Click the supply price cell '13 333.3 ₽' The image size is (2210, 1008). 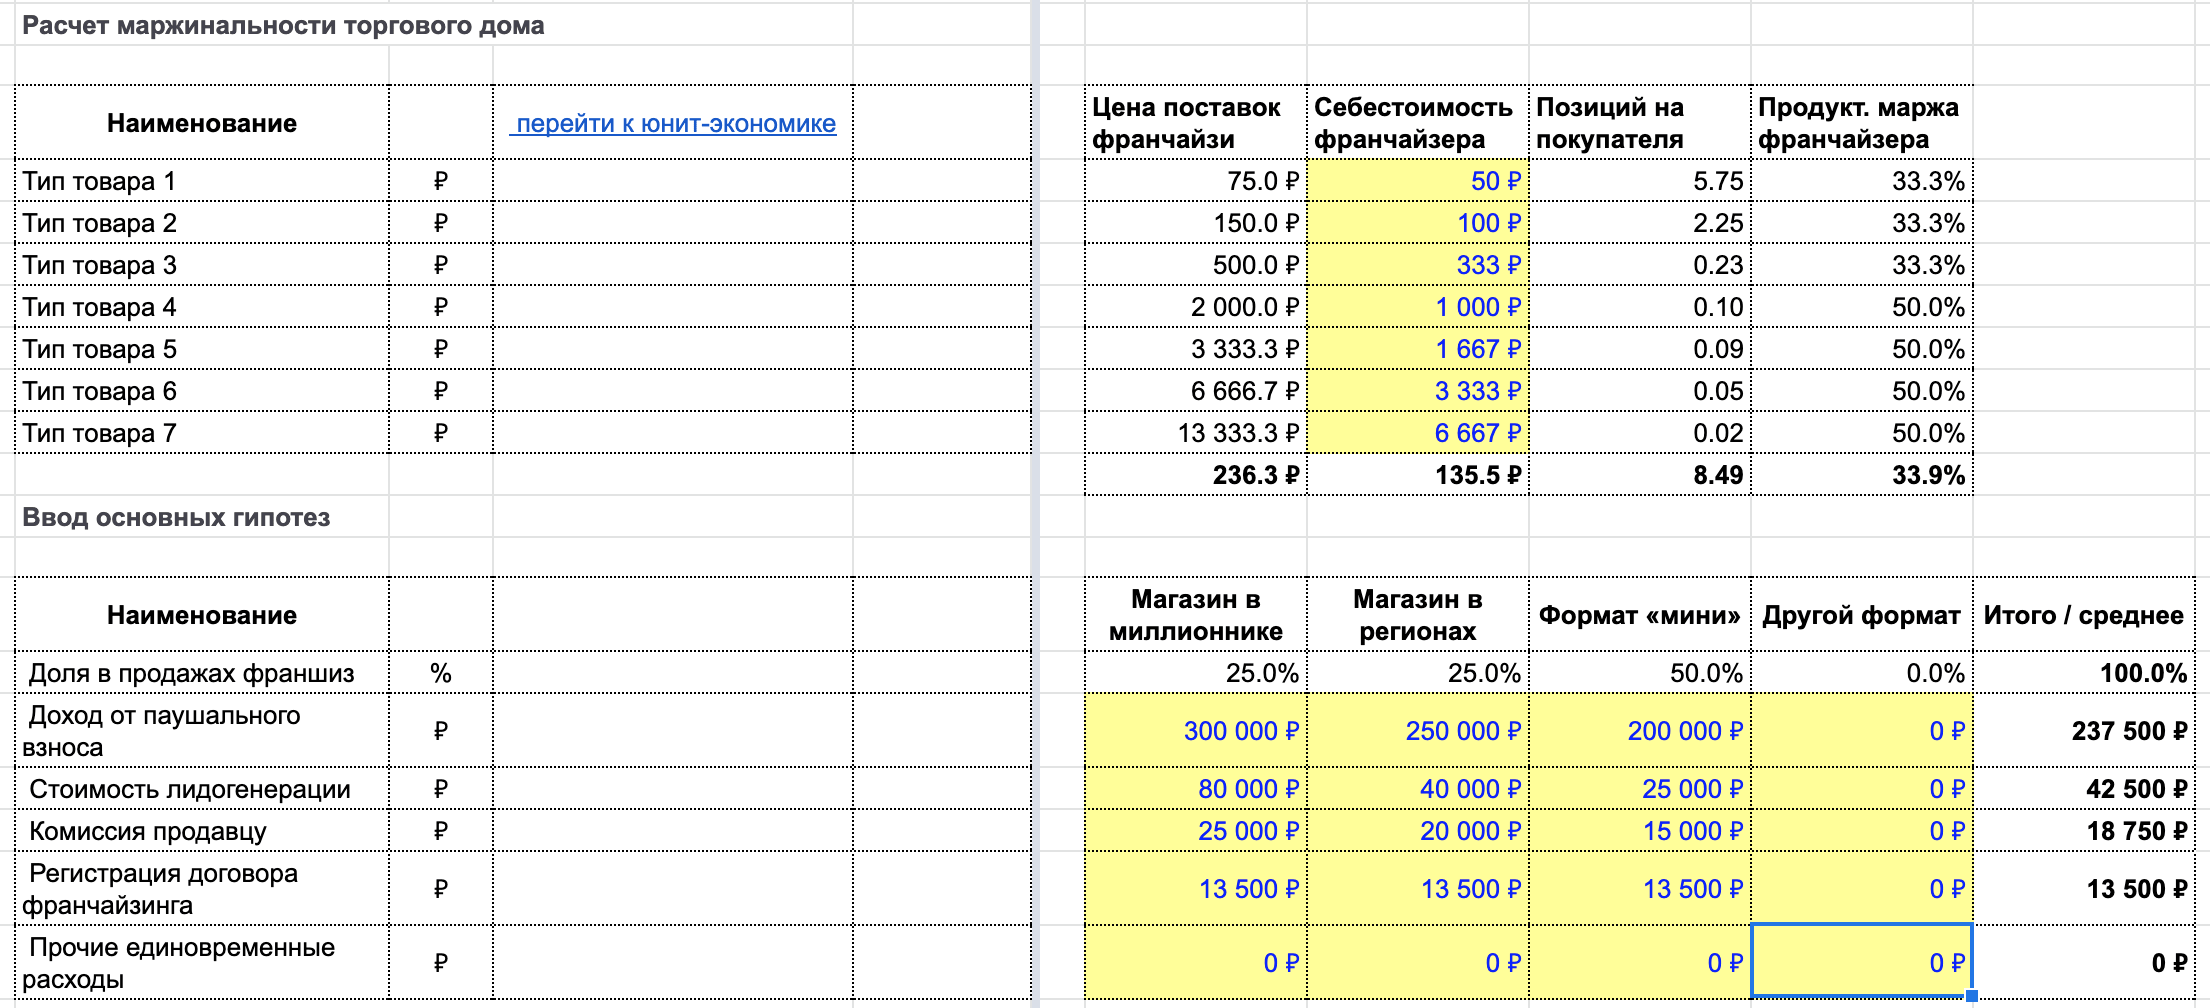click(x=1196, y=433)
